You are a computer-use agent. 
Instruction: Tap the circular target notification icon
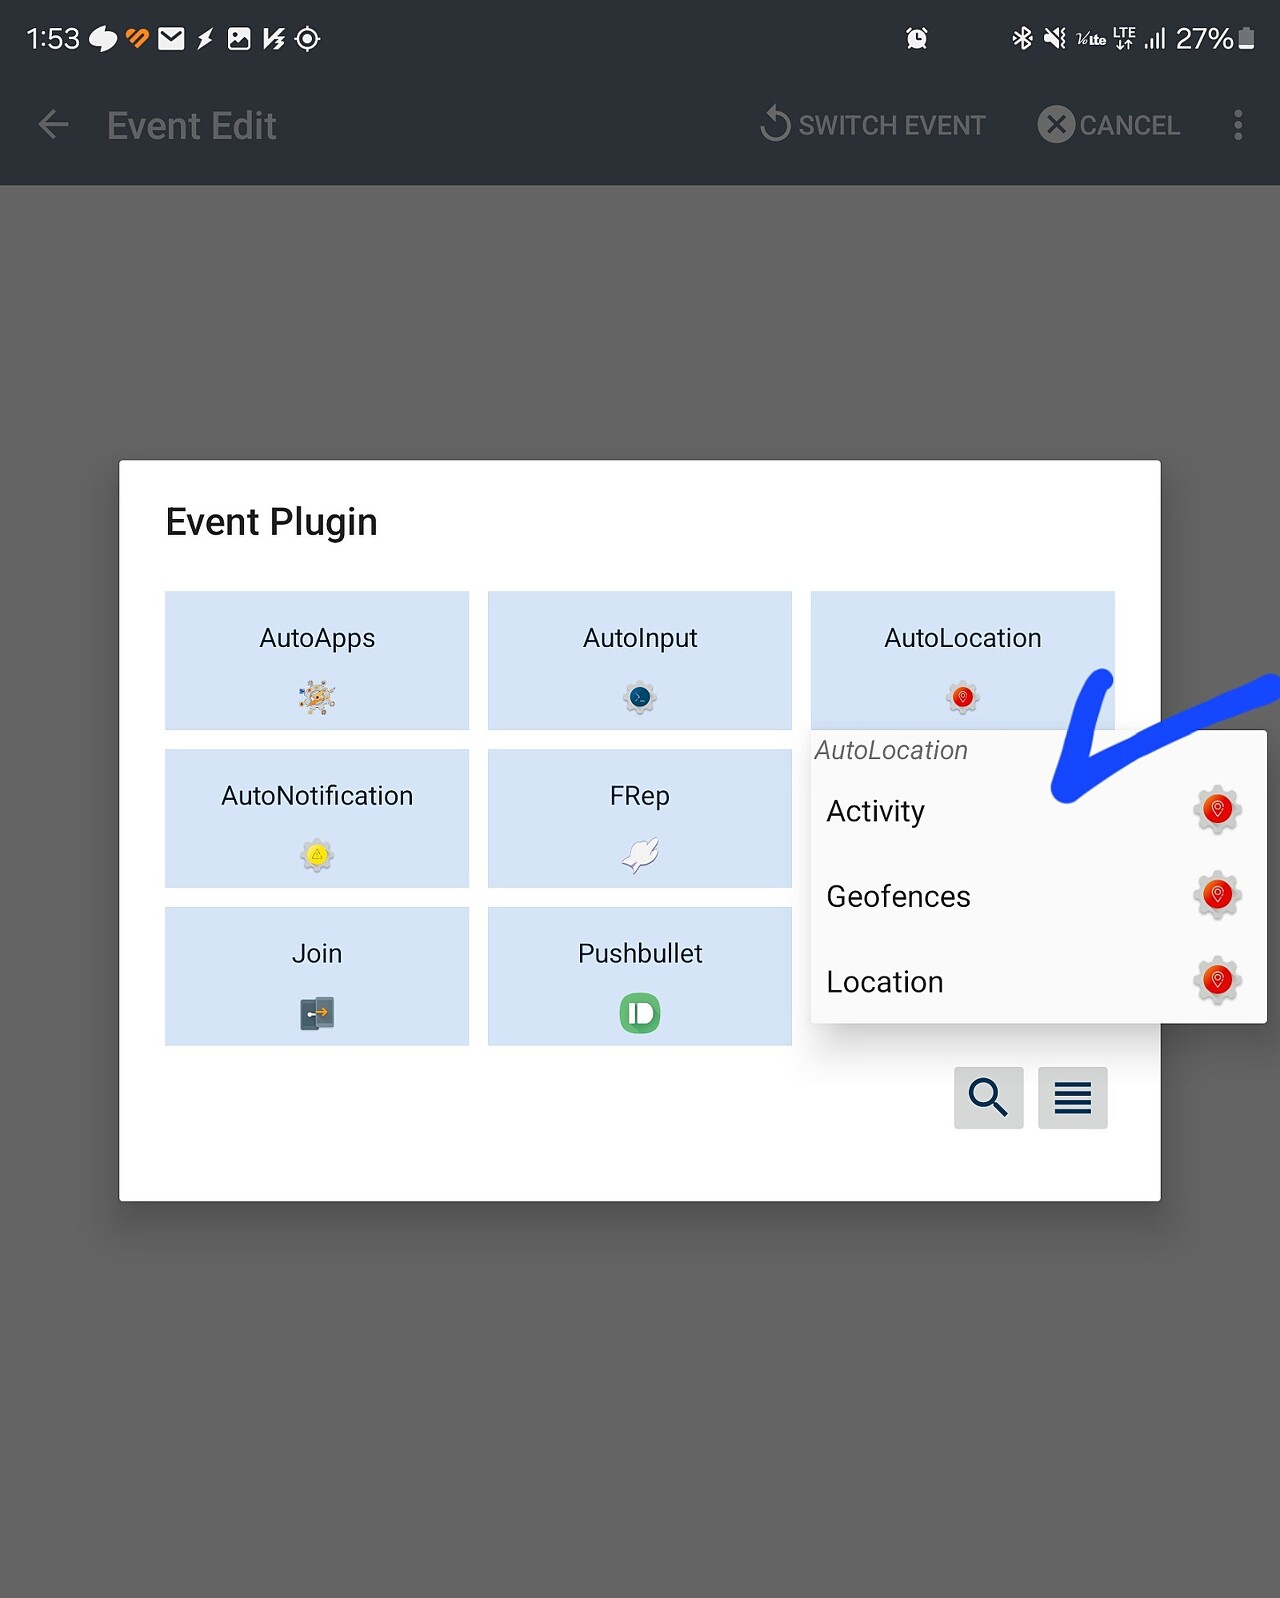(308, 38)
